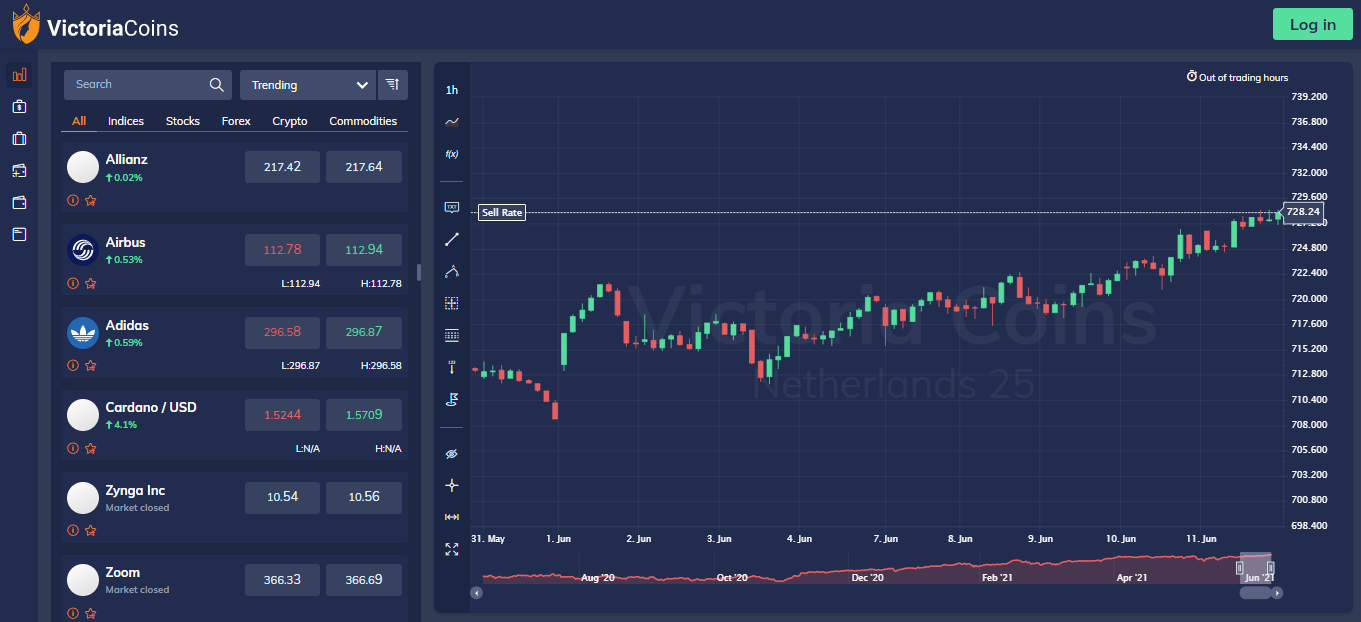Select the crosshair cursor tool
This screenshot has width=1361, height=622.
[452, 485]
